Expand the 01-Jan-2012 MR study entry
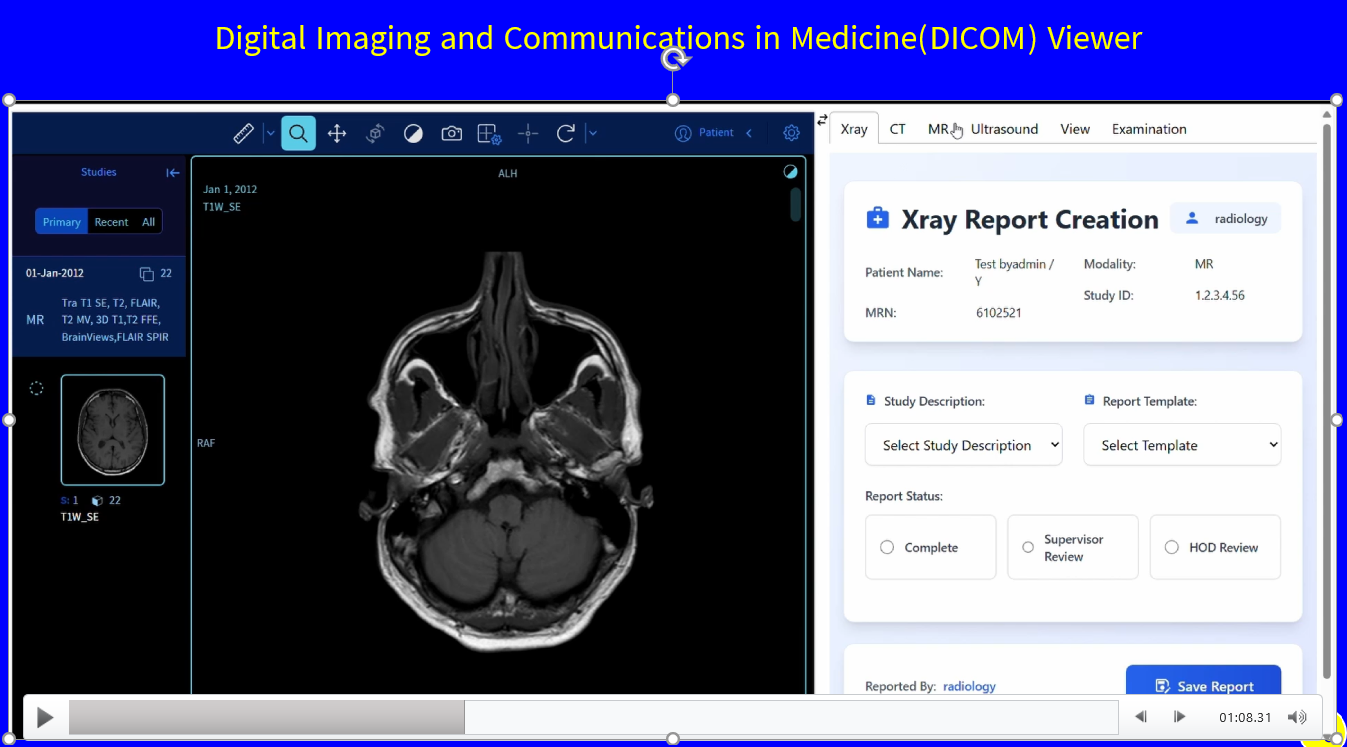1347x747 pixels. click(99, 307)
